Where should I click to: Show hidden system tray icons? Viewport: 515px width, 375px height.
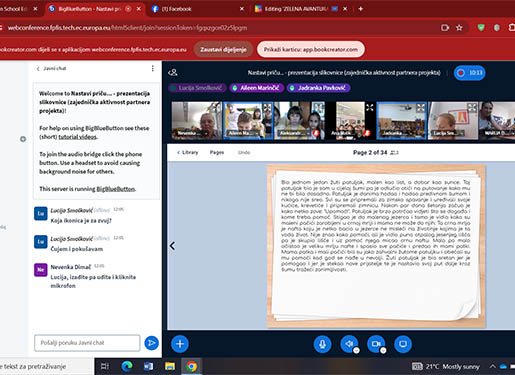[x=492, y=367]
